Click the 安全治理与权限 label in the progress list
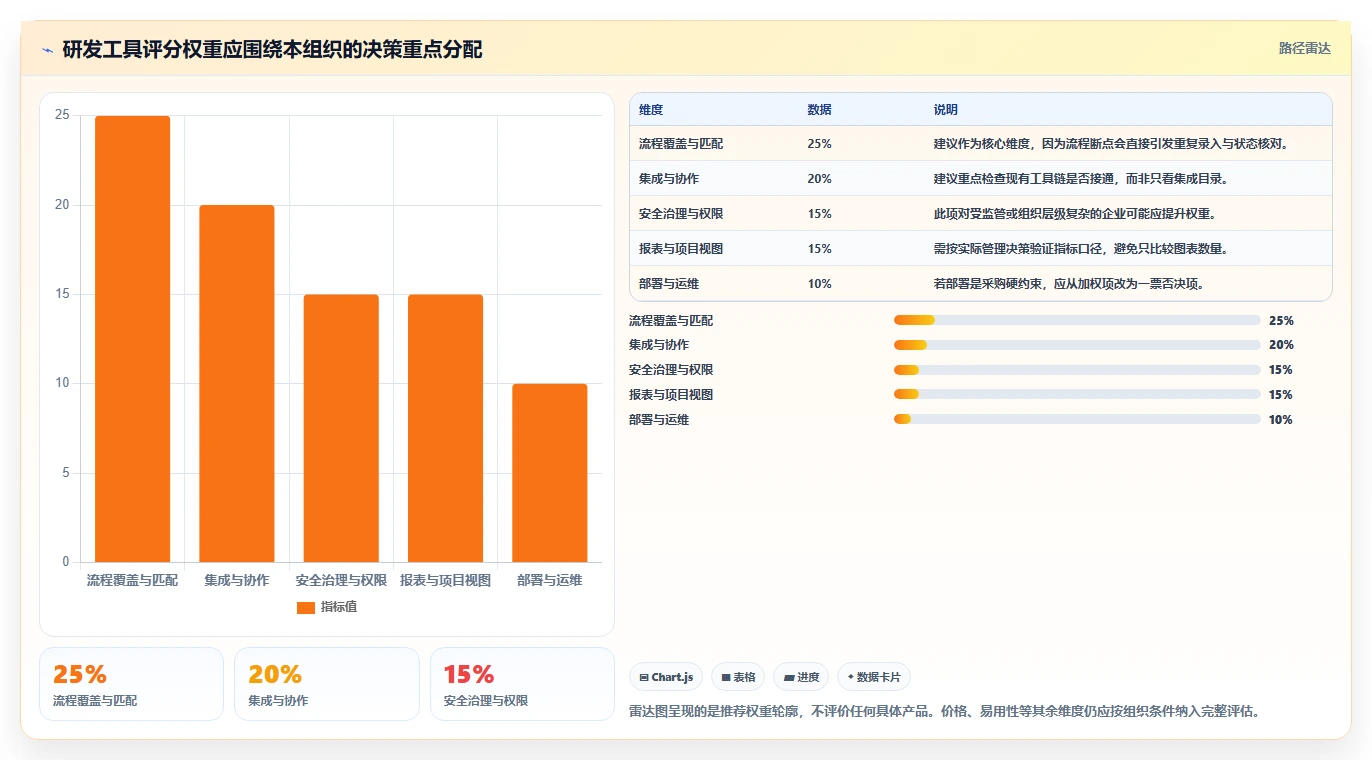Image resolution: width=1372 pixels, height=760 pixels. coord(671,370)
